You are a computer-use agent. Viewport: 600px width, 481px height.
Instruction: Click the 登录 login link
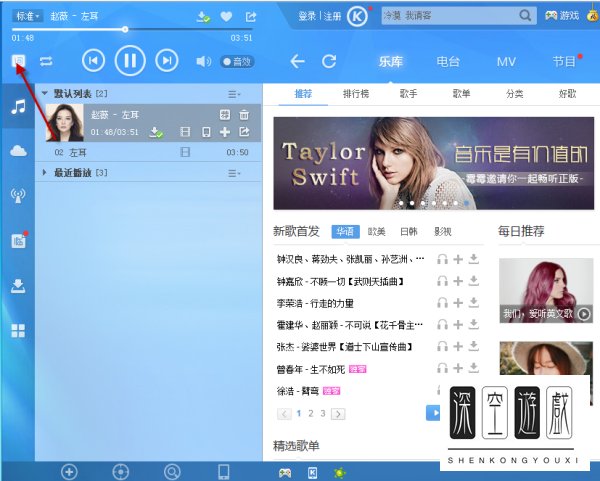[307, 17]
